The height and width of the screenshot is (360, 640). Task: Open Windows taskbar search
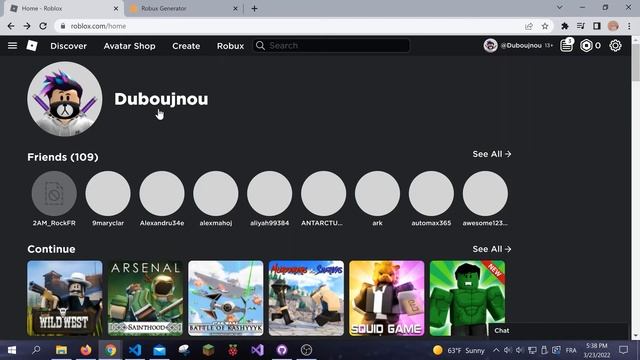36,350
